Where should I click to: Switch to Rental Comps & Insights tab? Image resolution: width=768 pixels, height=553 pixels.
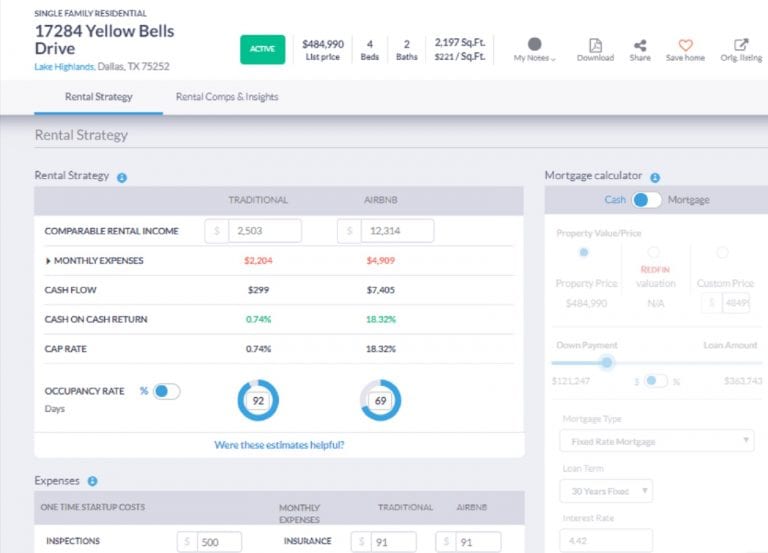tap(227, 97)
